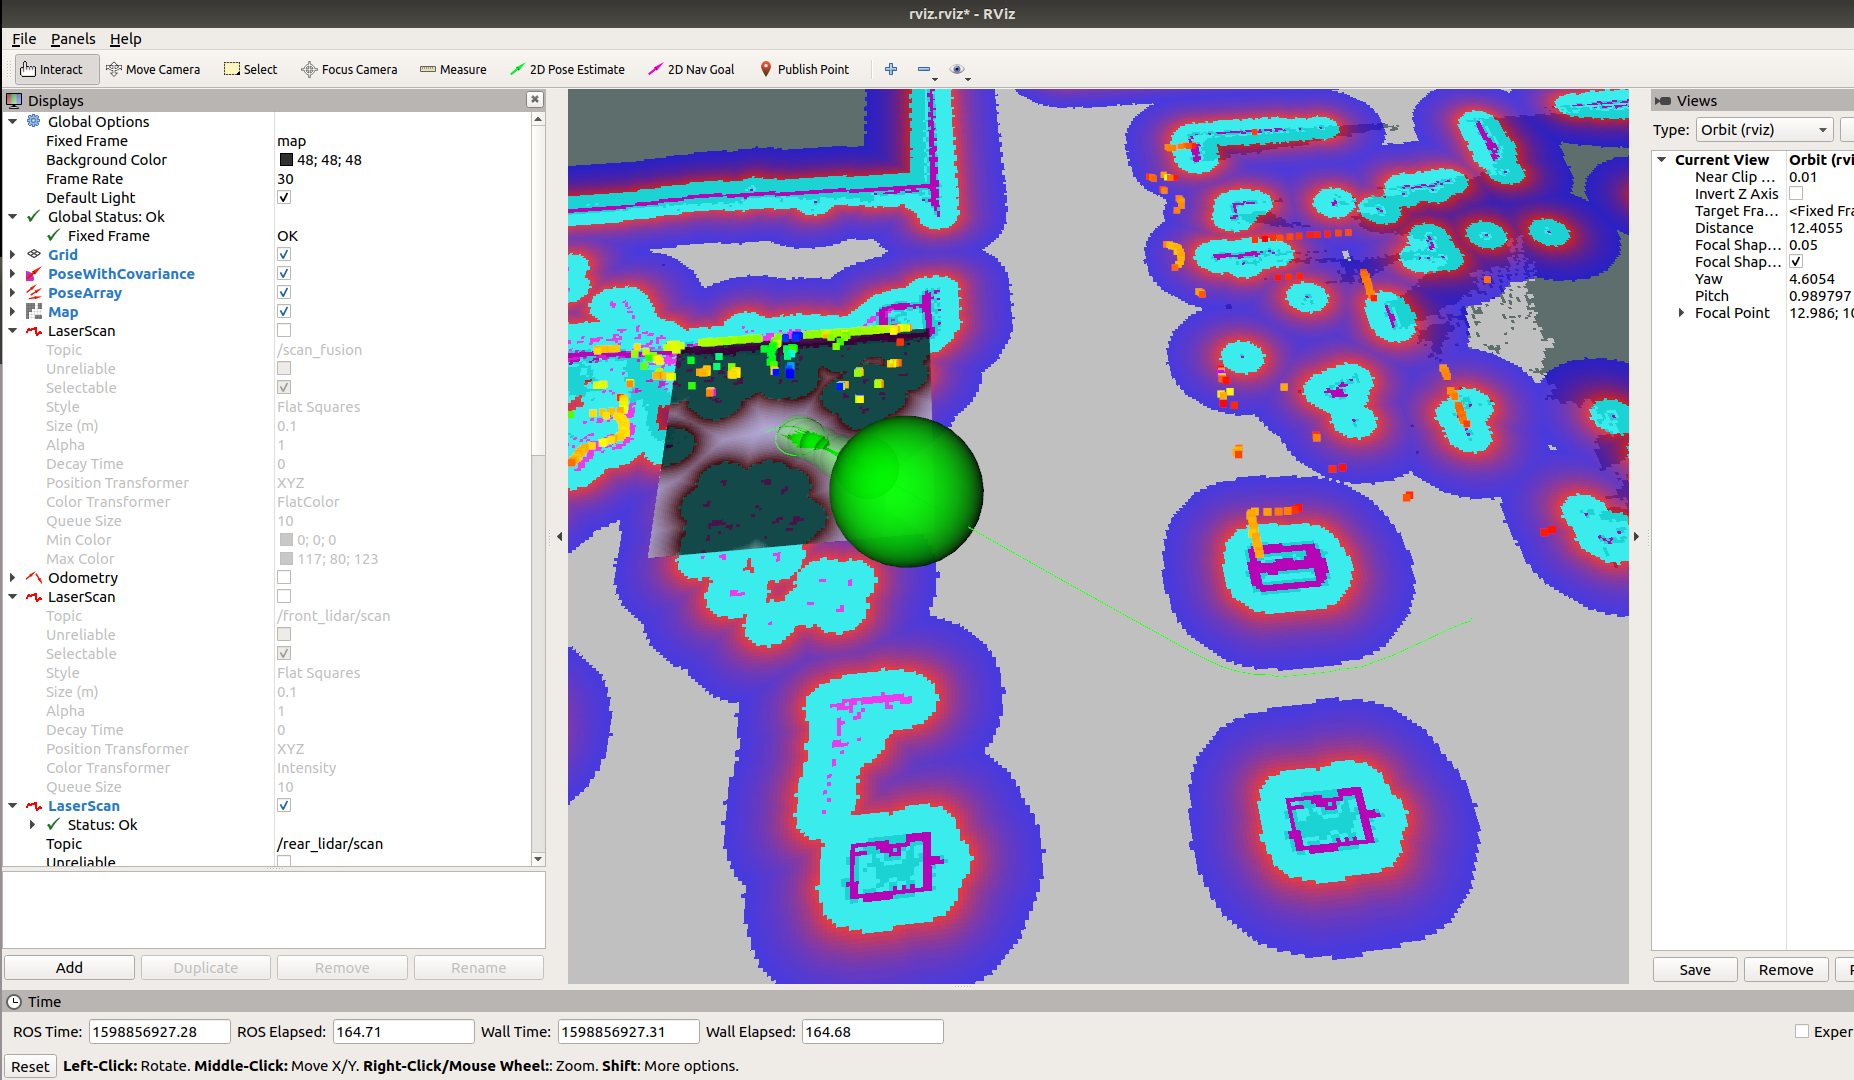This screenshot has height=1080, width=1854.
Task: Click the Add display button
Action: point(69,967)
